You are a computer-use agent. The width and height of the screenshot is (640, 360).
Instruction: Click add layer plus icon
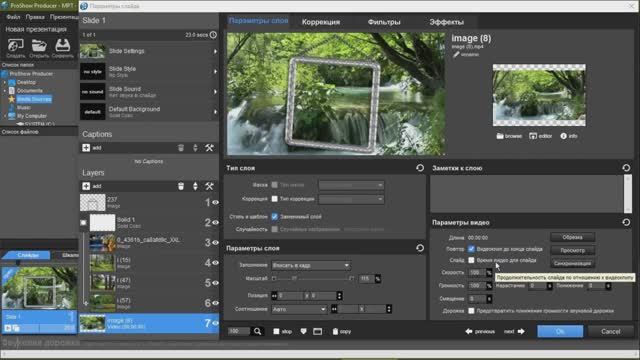[x=86, y=186]
